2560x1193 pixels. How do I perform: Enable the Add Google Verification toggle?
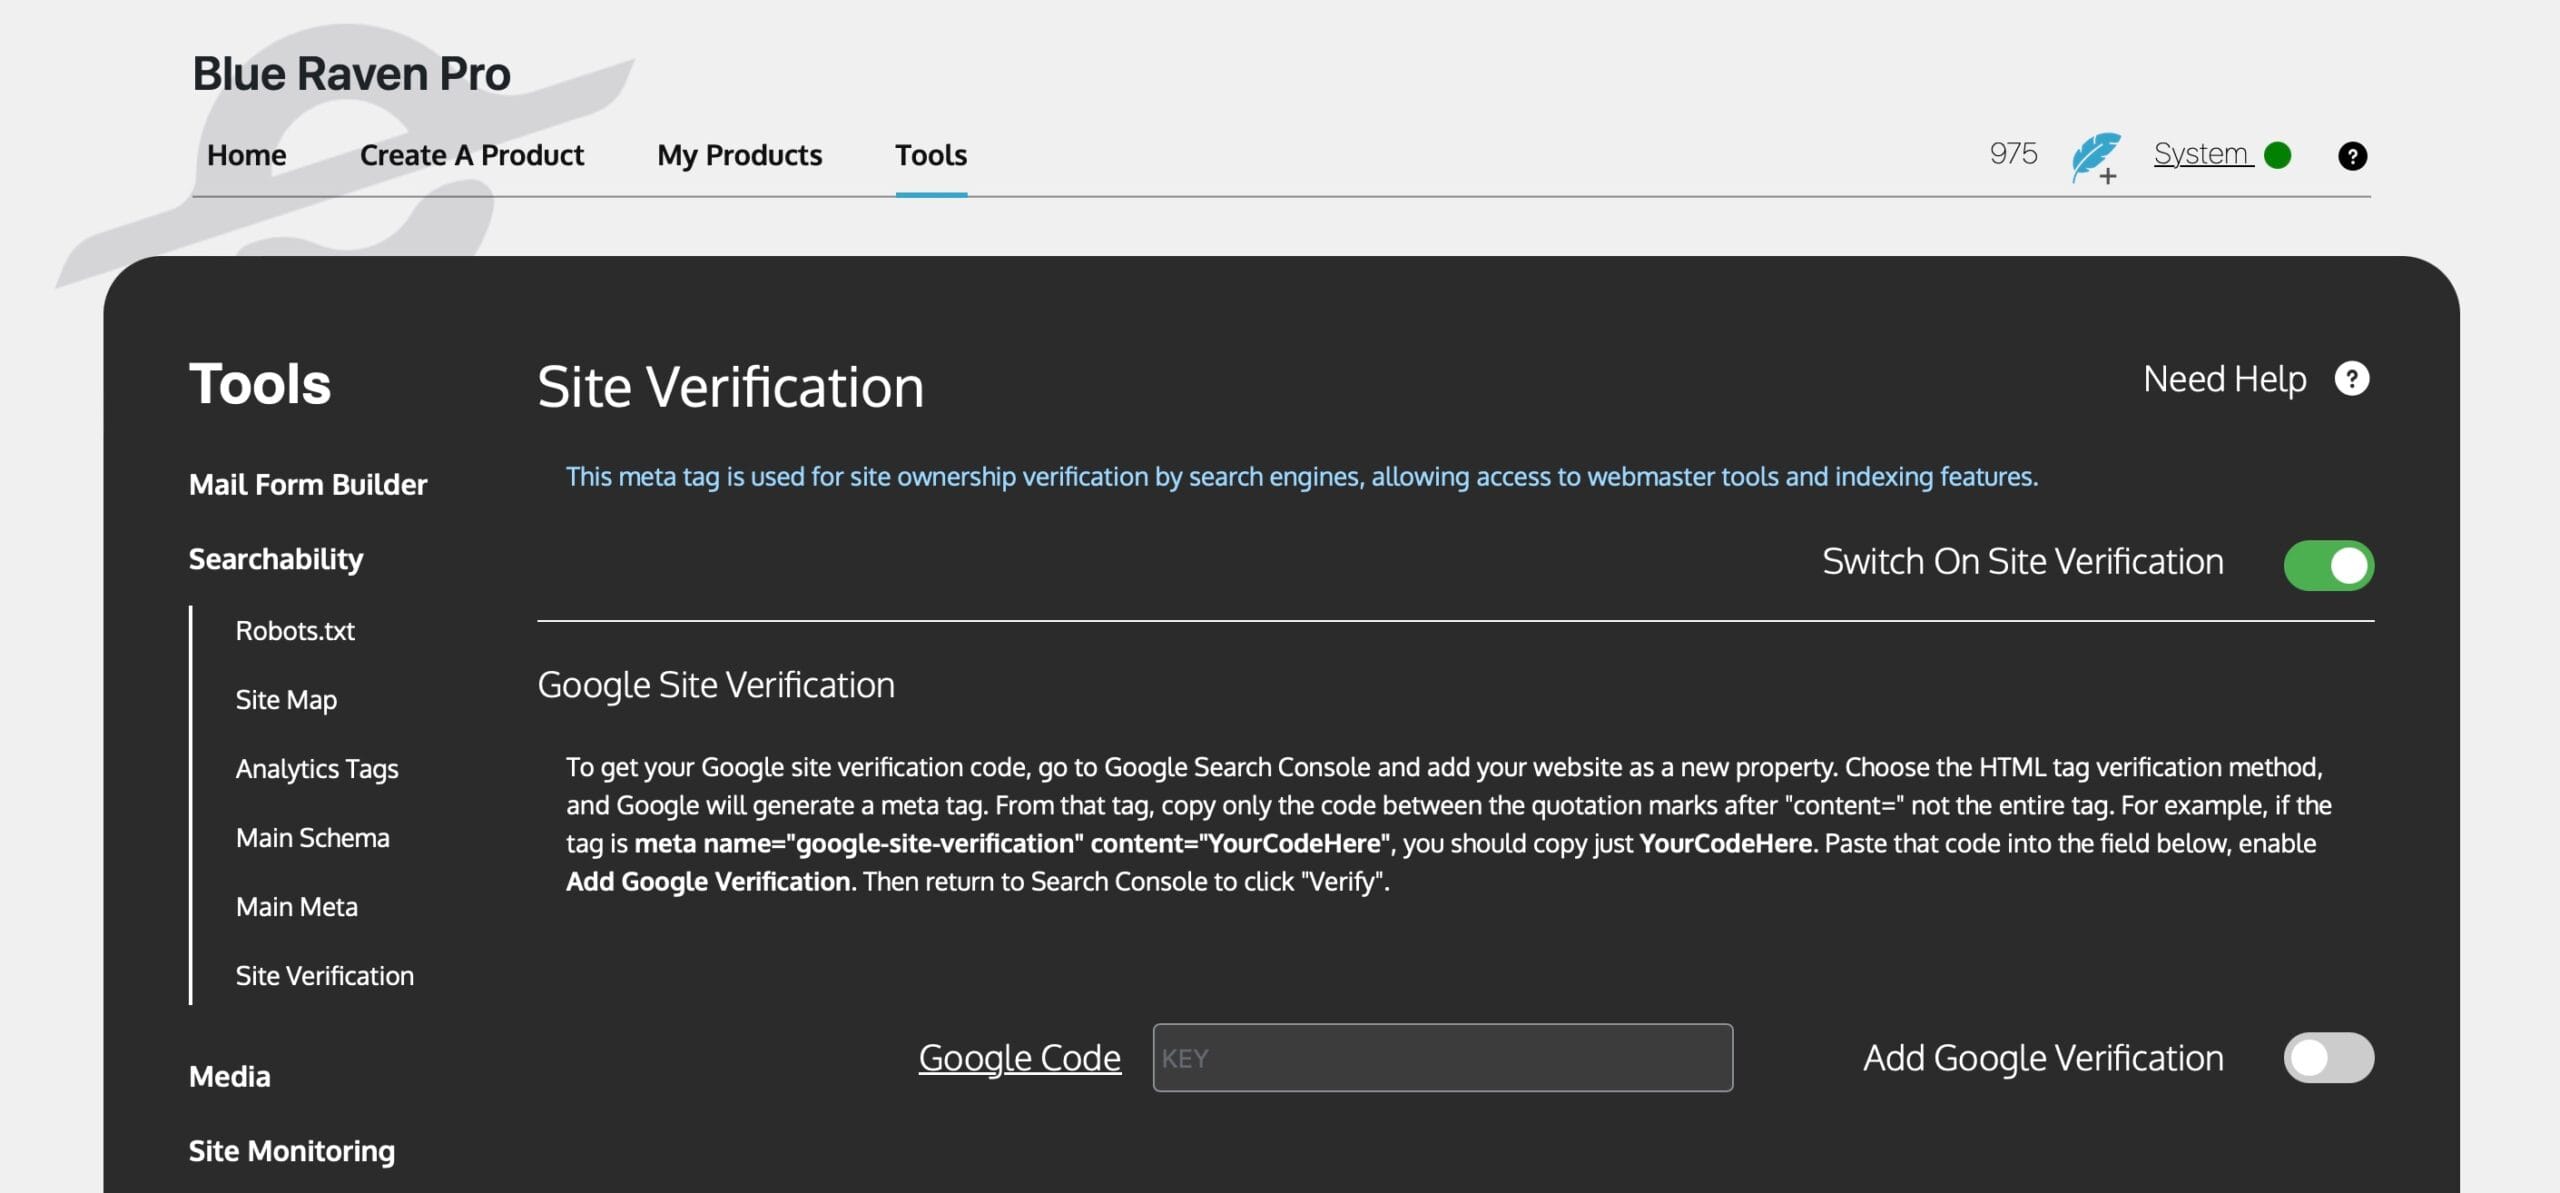(x=2327, y=1058)
